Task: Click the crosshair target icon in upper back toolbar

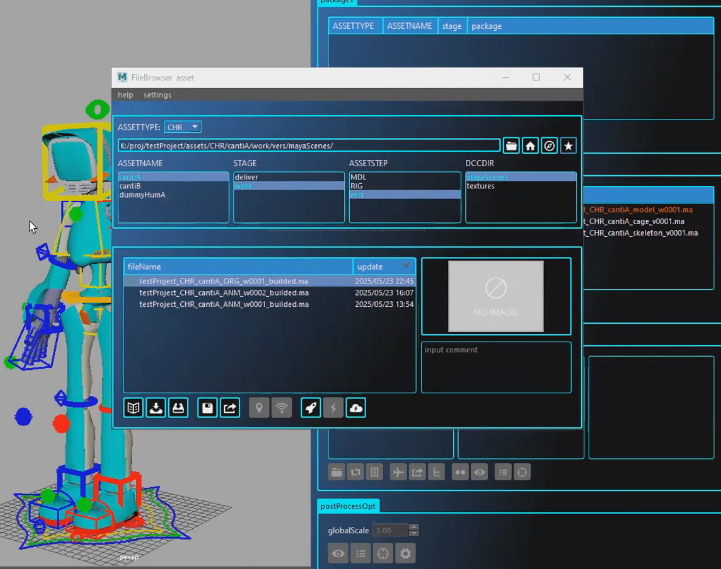Action: [522, 472]
